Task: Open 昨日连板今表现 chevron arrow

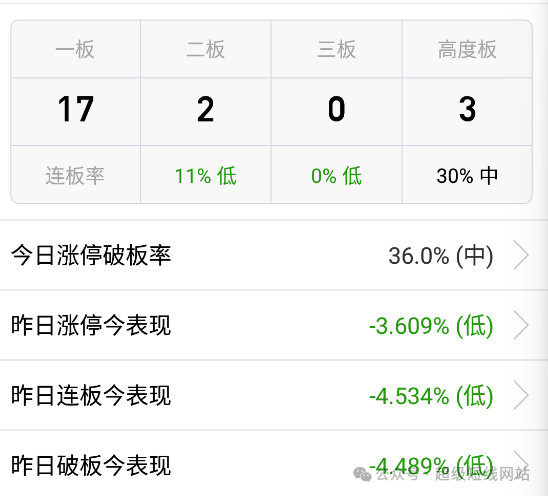Action: pos(521,395)
